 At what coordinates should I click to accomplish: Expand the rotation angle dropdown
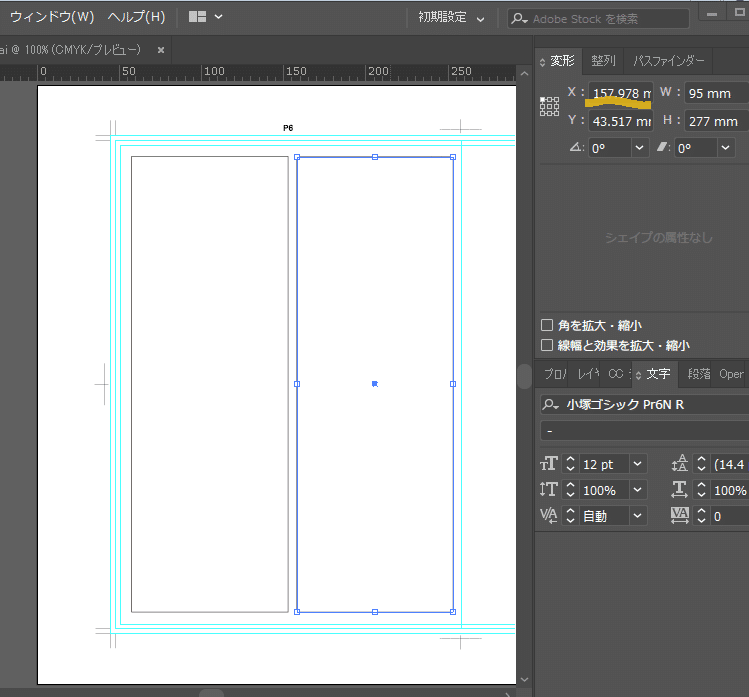tap(639, 147)
